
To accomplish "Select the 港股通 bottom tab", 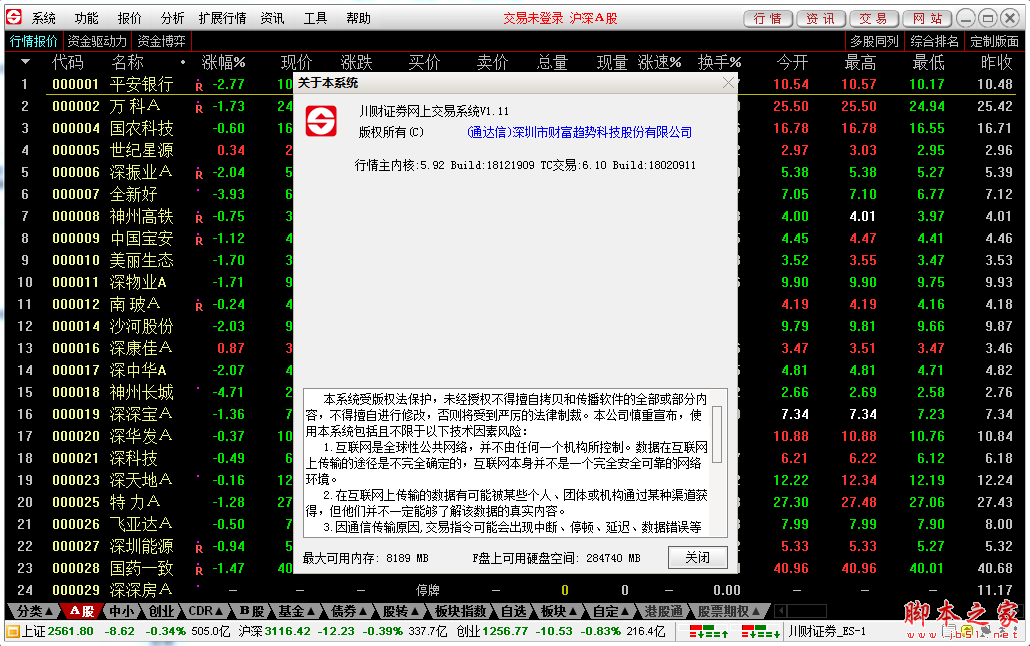I will 663,611.
